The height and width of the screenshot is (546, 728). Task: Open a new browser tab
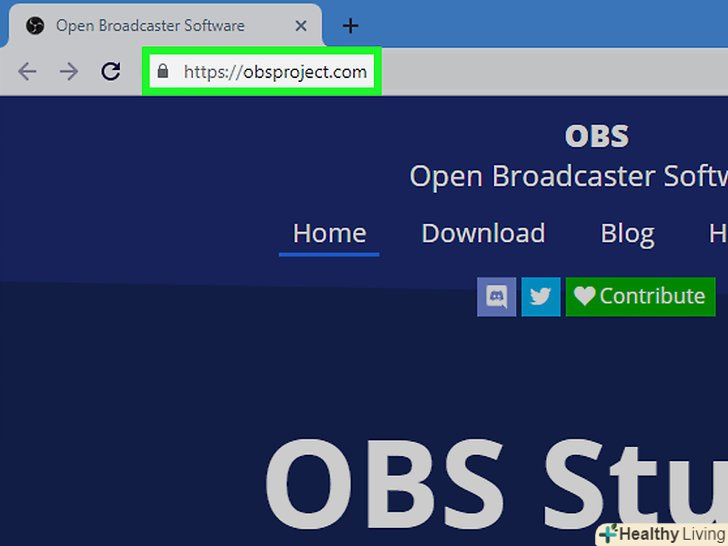tap(351, 26)
